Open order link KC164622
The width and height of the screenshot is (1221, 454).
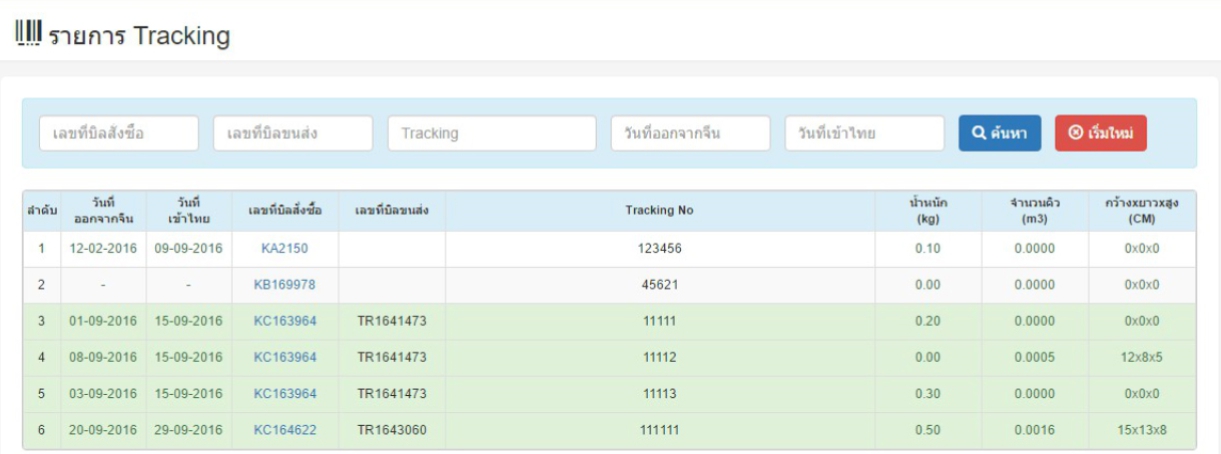tap(285, 430)
